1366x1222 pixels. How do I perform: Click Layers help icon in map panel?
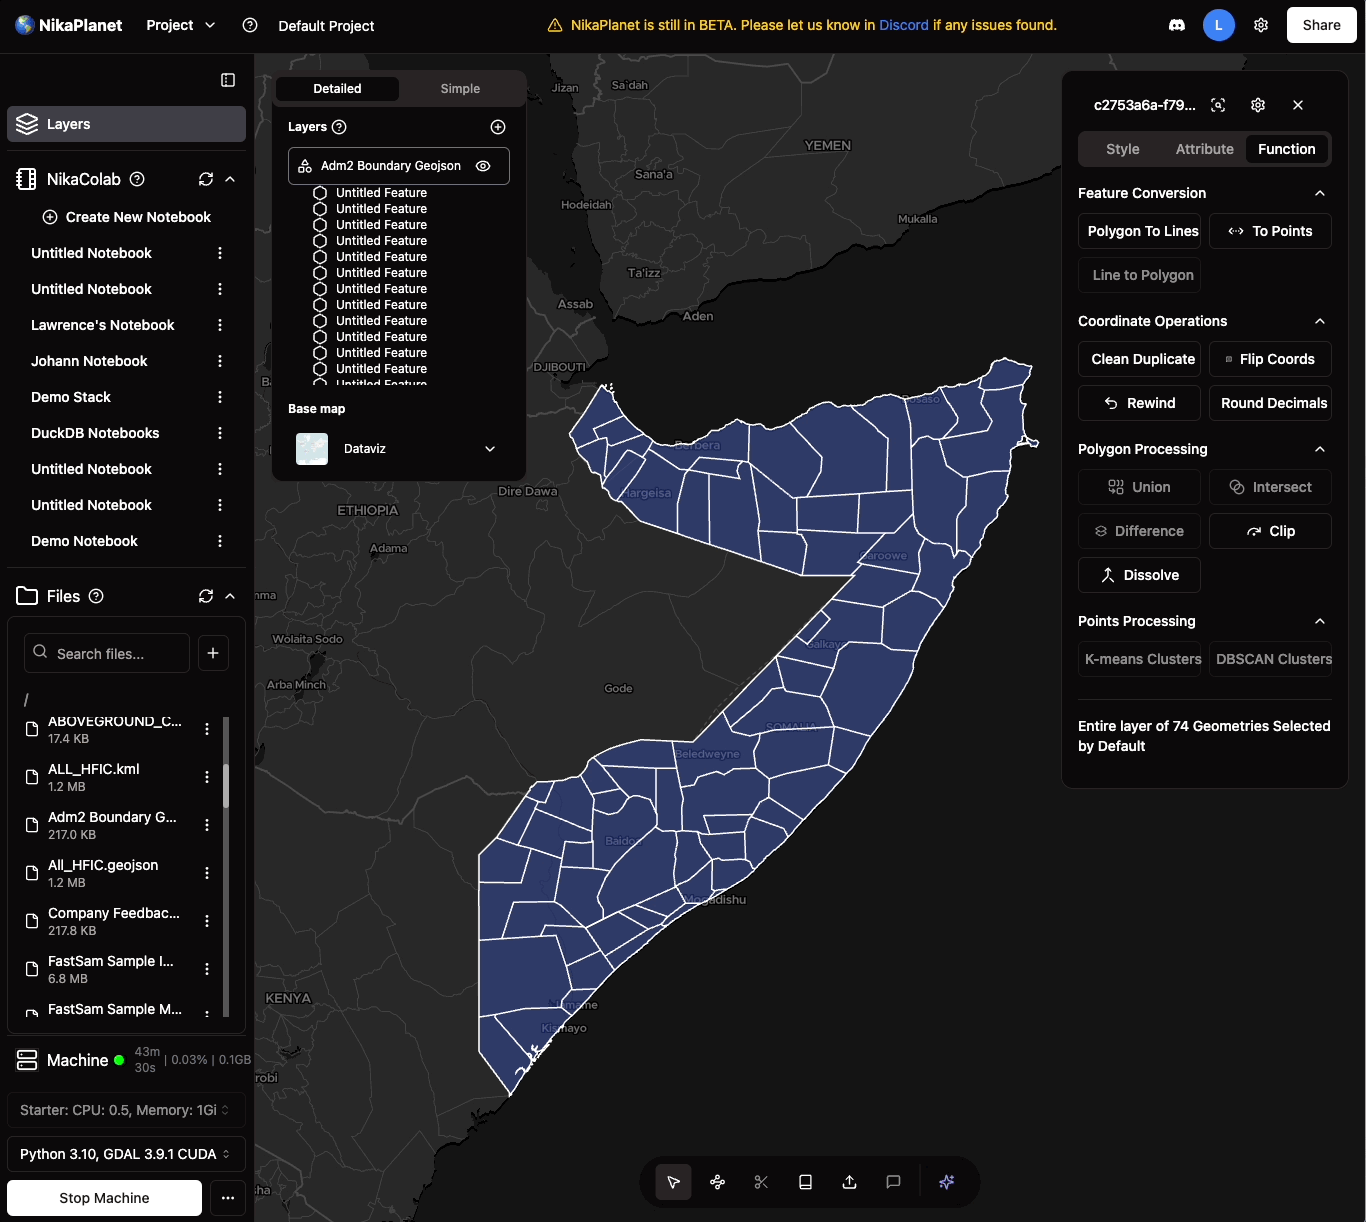click(339, 127)
